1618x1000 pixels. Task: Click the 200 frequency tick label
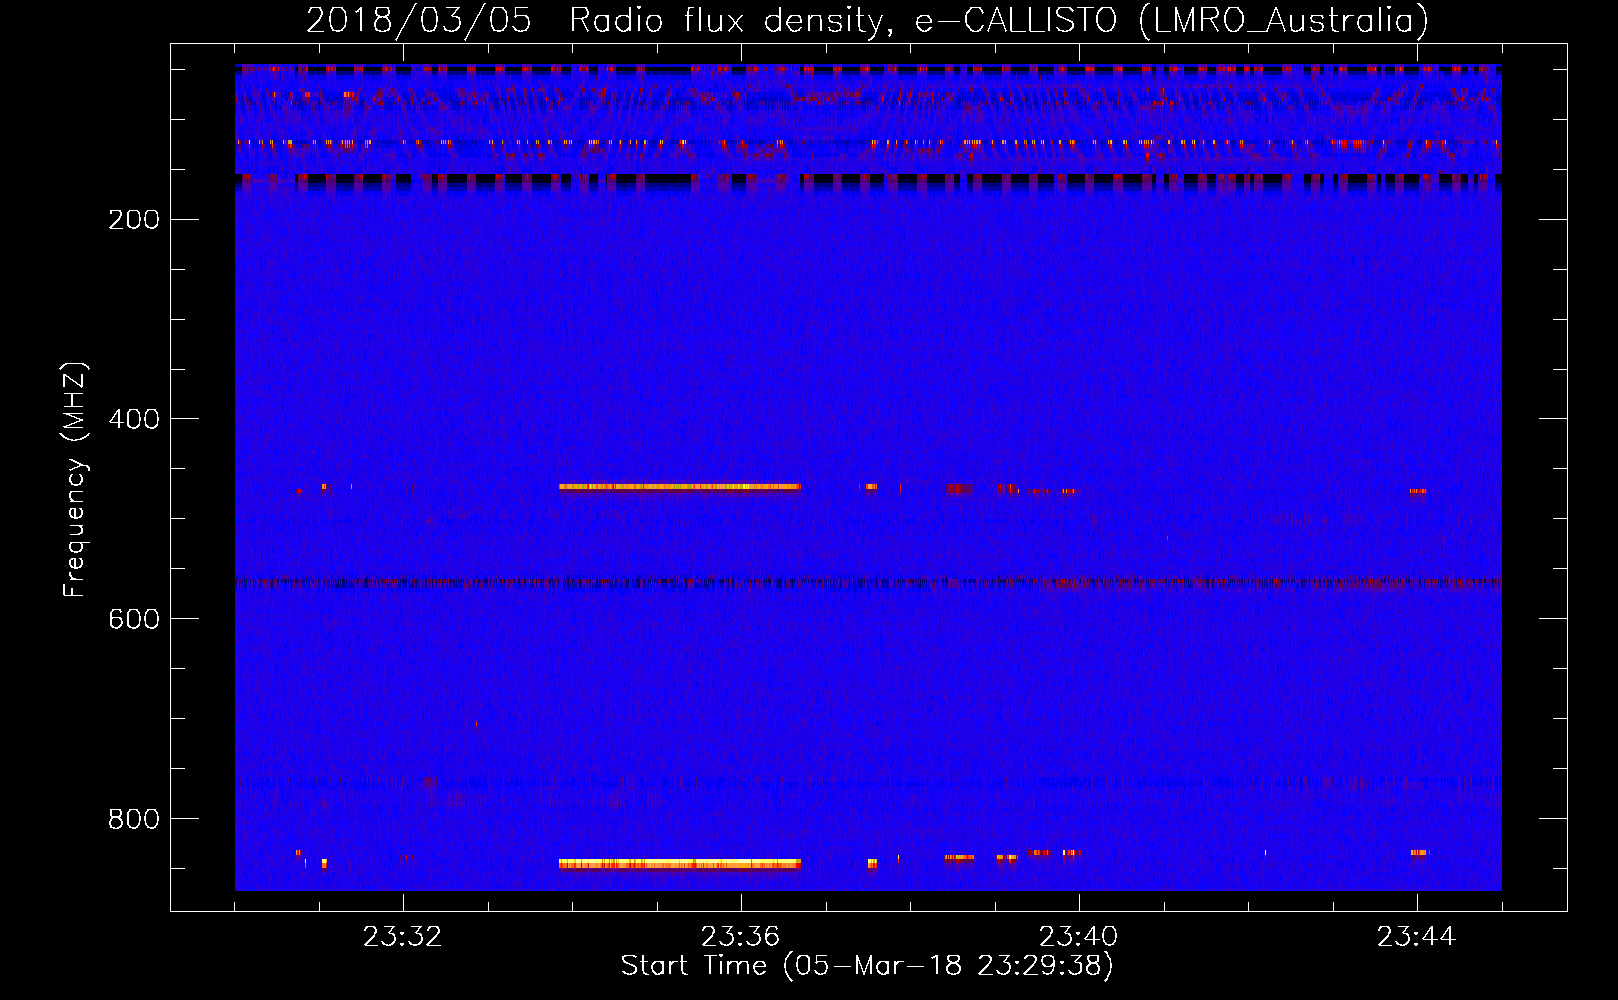[134, 220]
